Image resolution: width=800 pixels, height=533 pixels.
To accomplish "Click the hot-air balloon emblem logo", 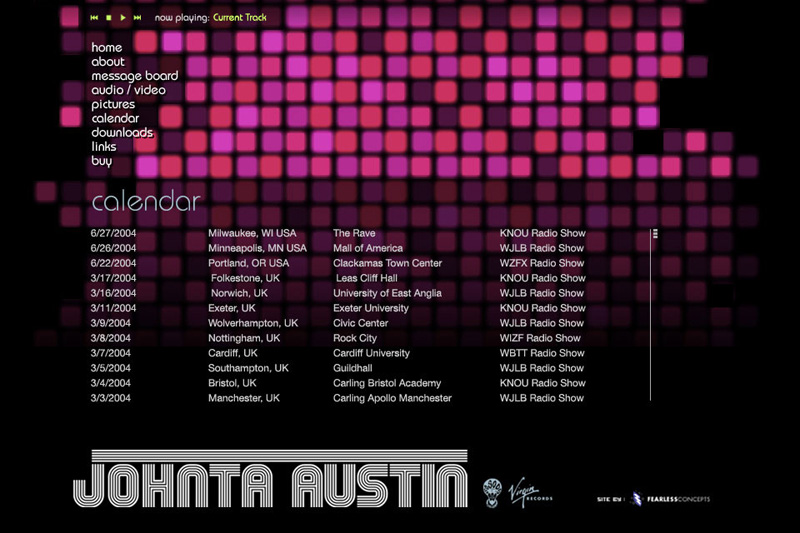I will [493, 491].
